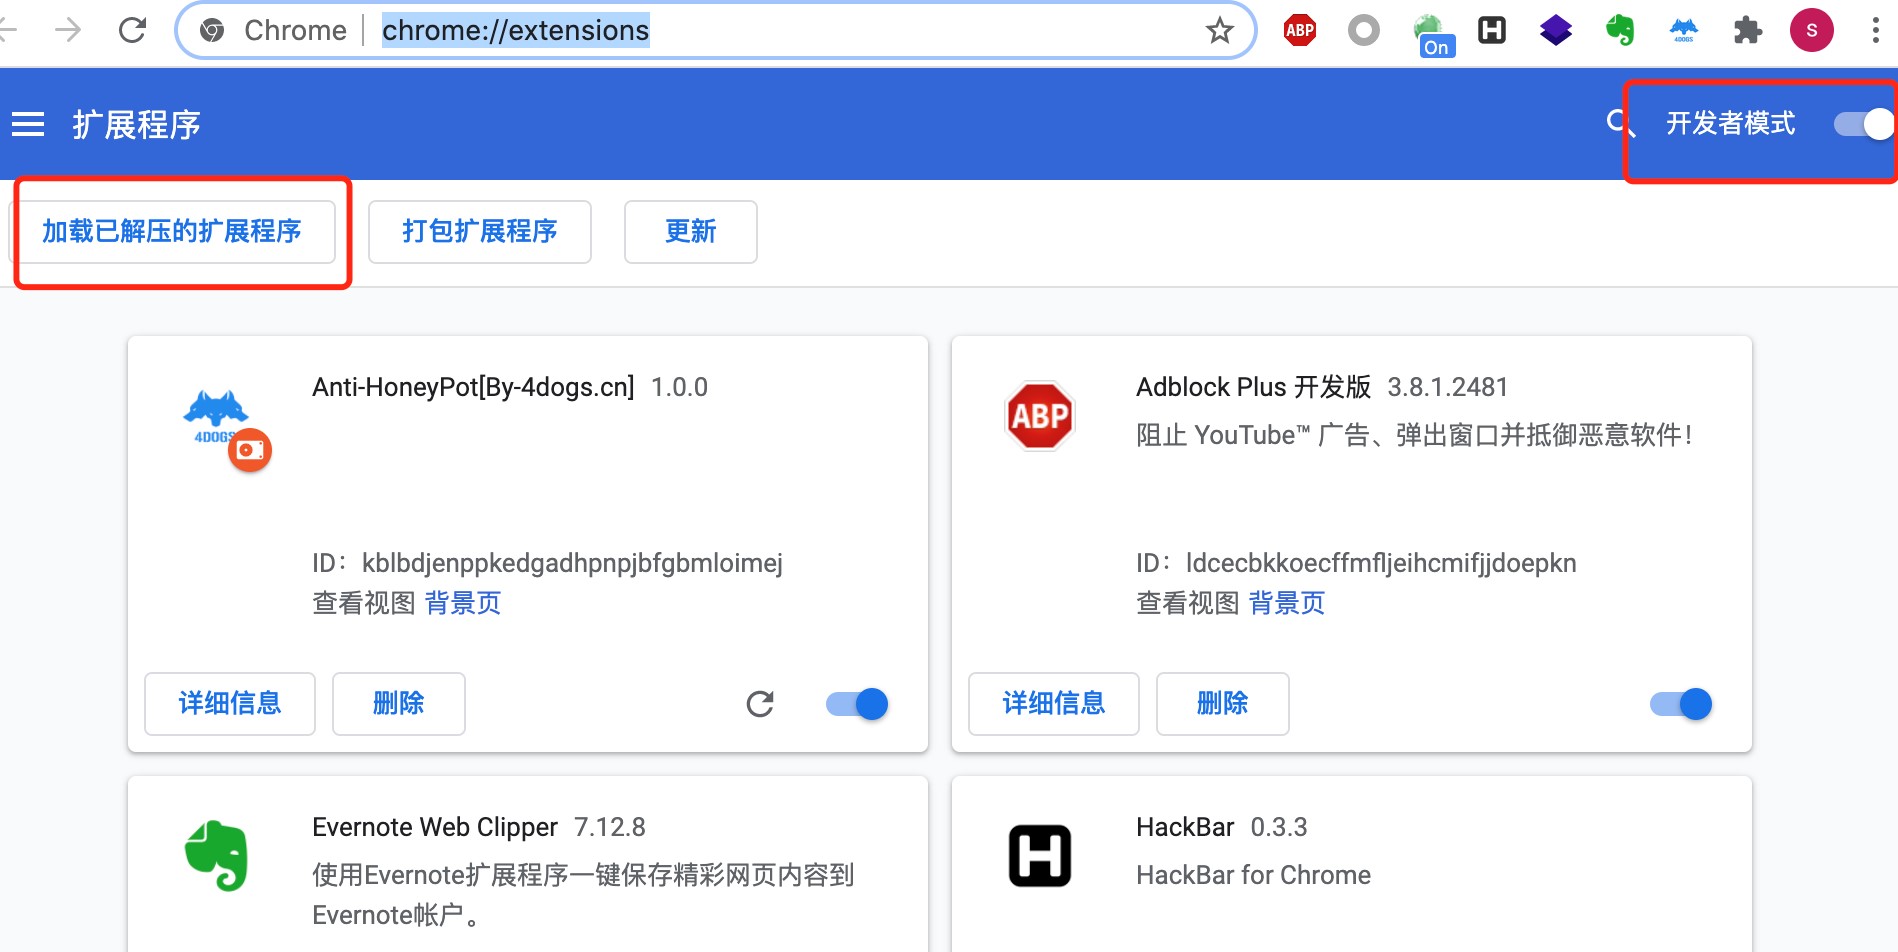Open the extensions puzzle piece menu
This screenshot has height=952, width=1898.
coord(1747,30)
